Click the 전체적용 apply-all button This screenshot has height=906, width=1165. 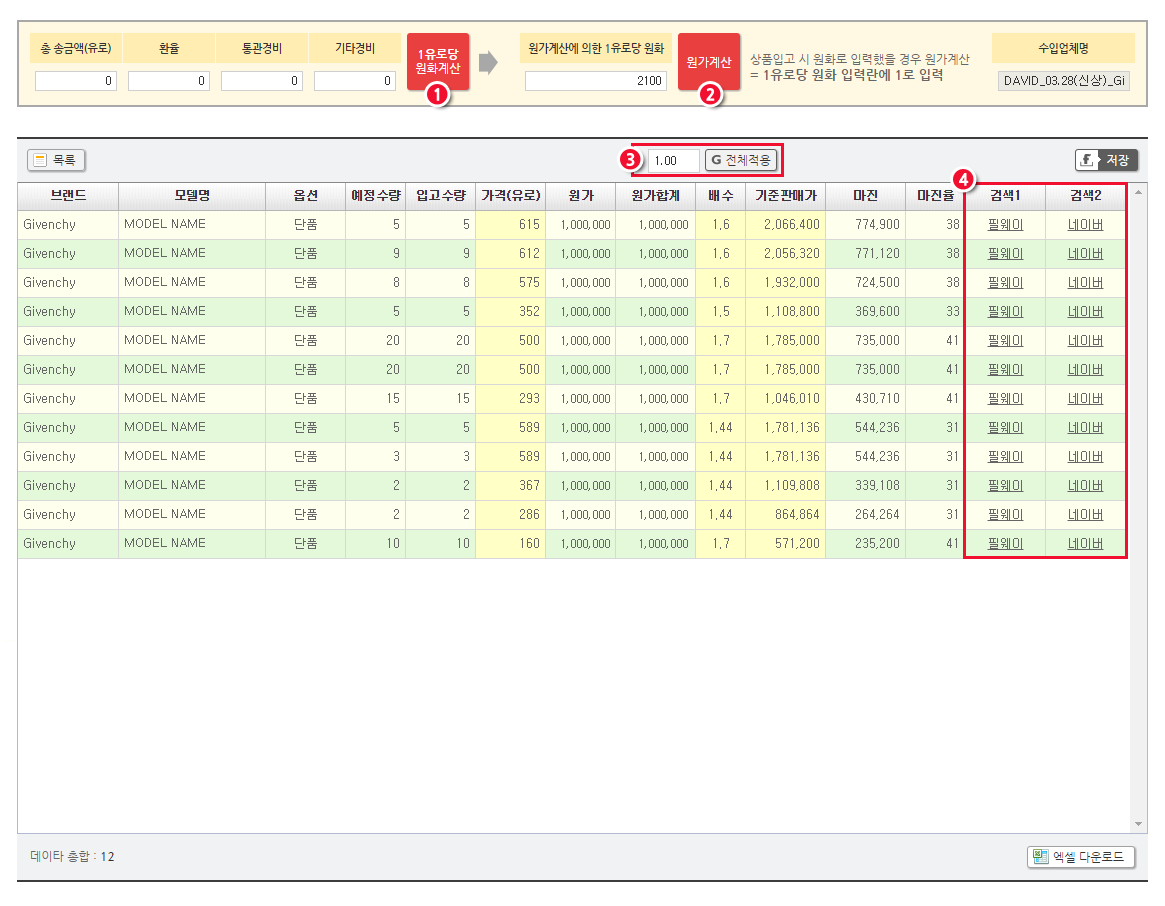point(741,160)
